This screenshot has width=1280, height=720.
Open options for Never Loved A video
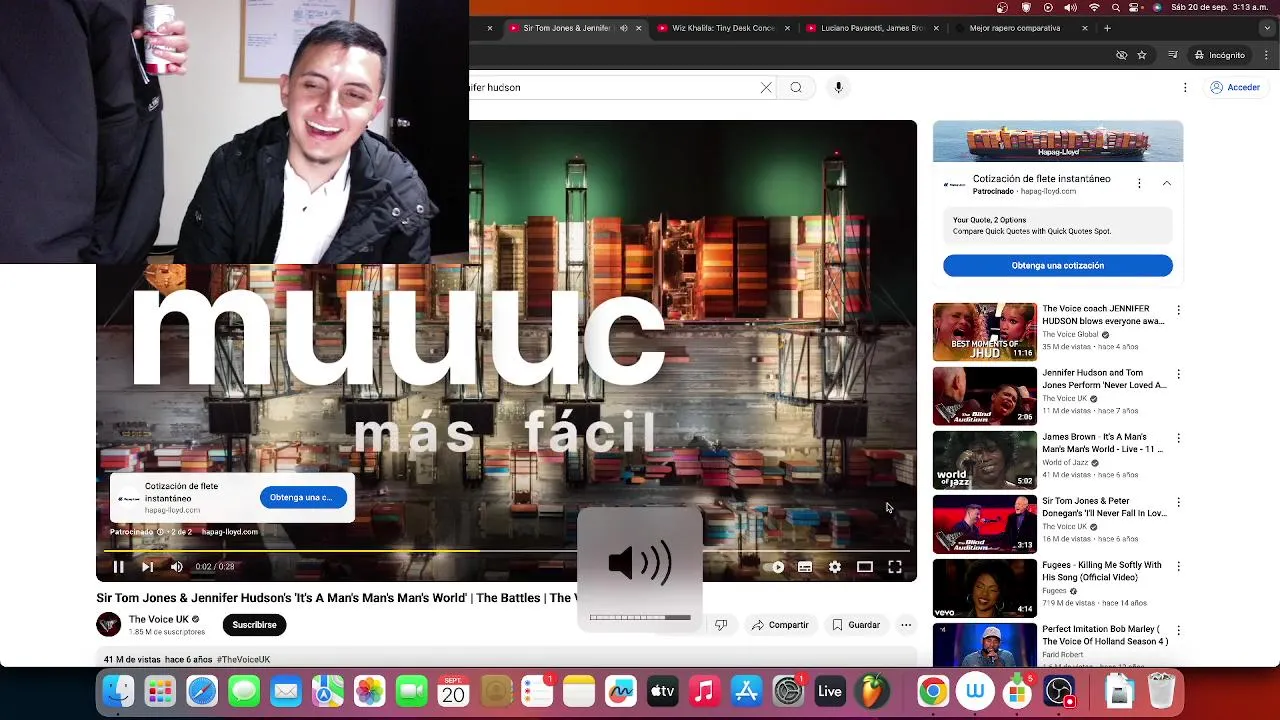tap(1178, 374)
